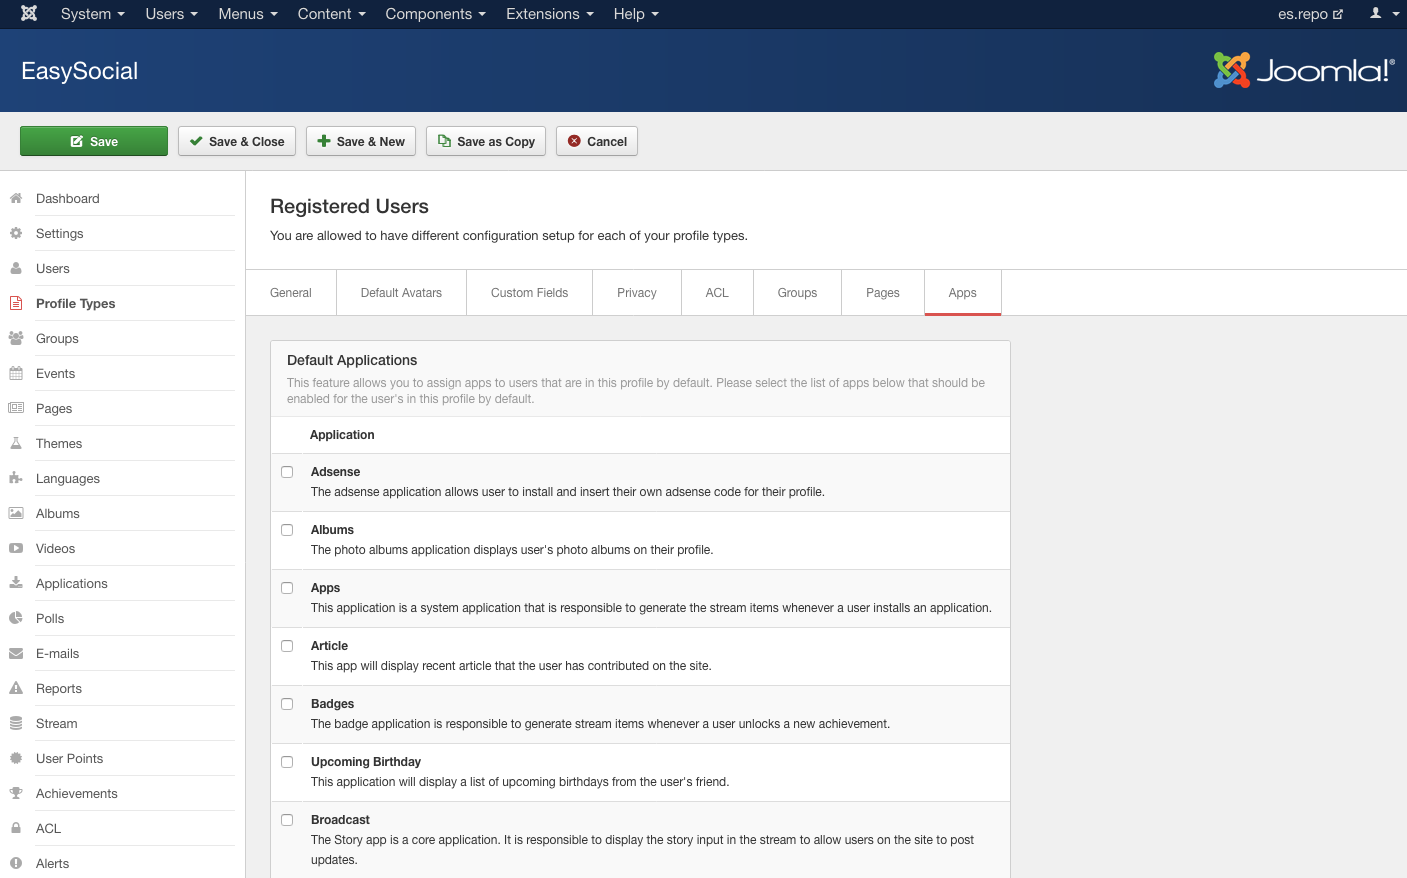Select the Apps tab
Image resolution: width=1407 pixels, height=878 pixels.
(x=963, y=293)
